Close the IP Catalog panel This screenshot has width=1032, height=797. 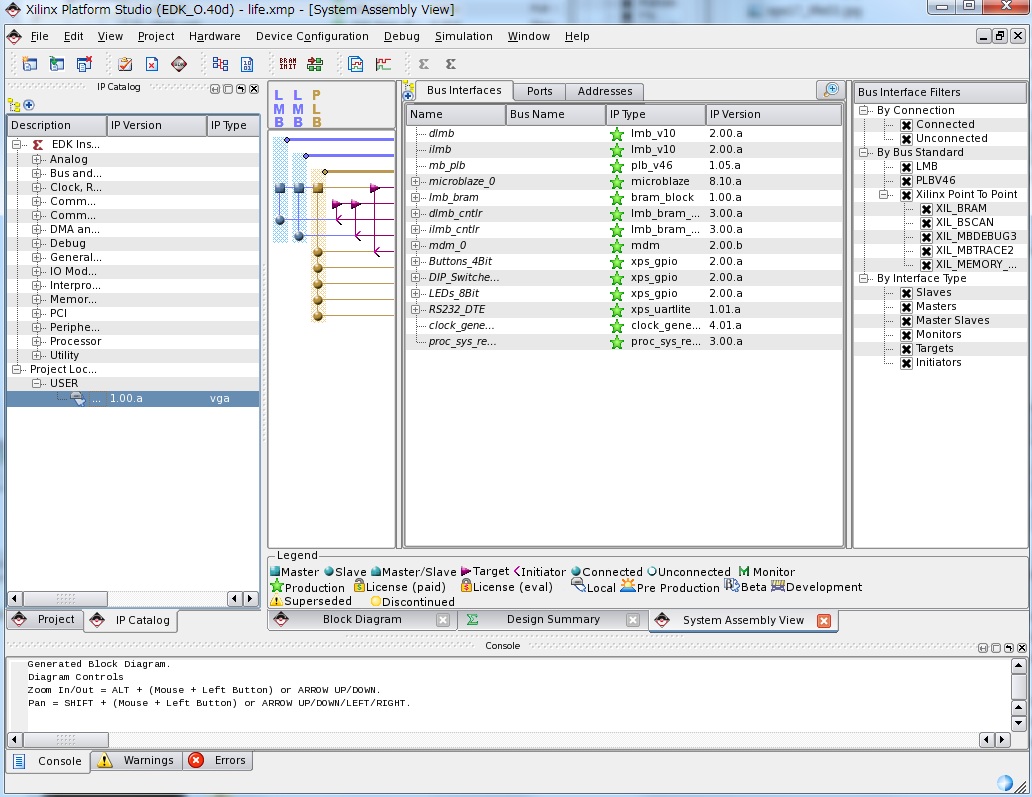click(x=254, y=89)
